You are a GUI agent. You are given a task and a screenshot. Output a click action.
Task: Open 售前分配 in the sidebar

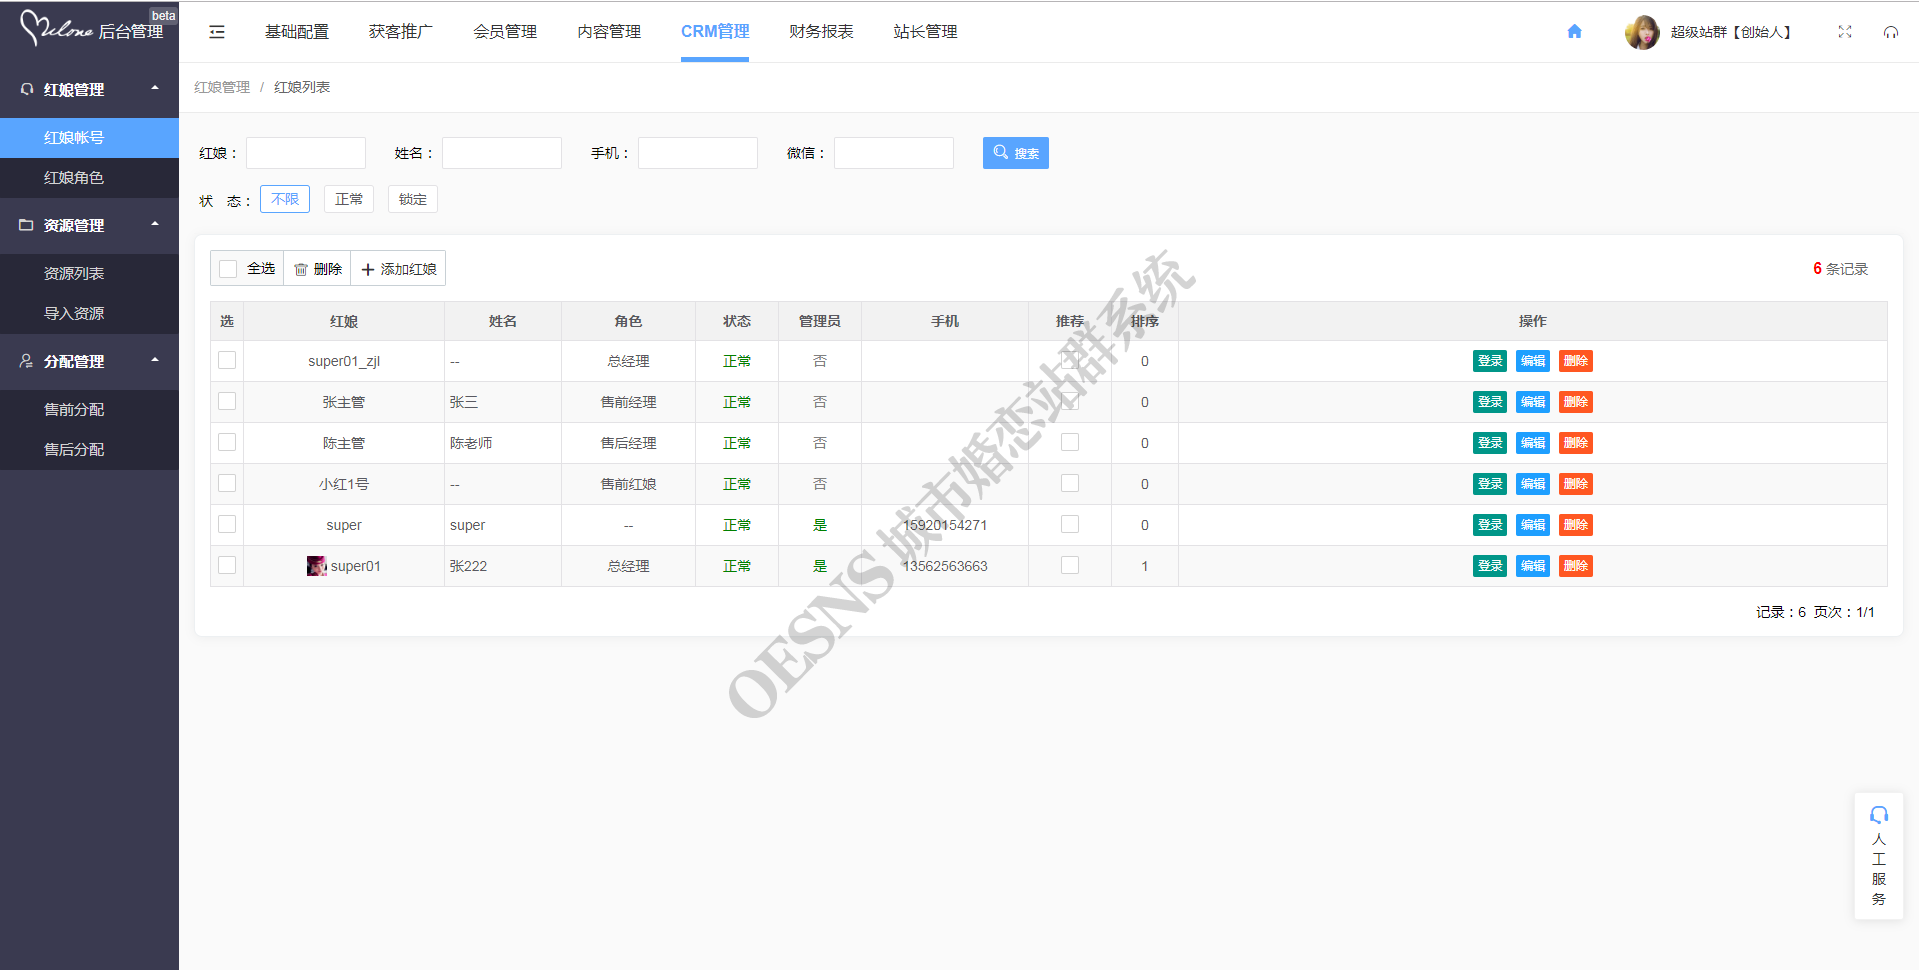pyautogui.click(x=74, y=409)
